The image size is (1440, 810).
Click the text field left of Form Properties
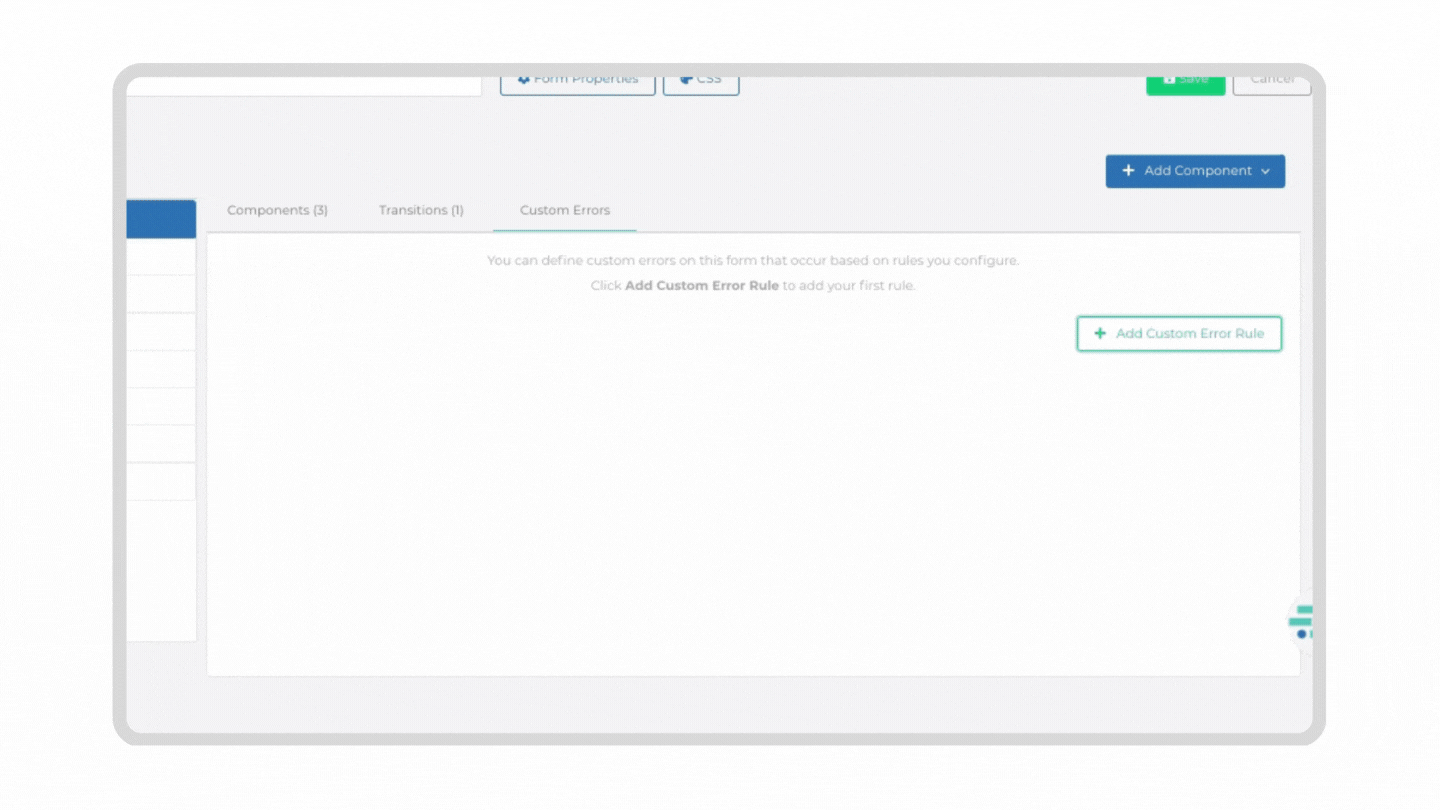(x=304, y=85)
